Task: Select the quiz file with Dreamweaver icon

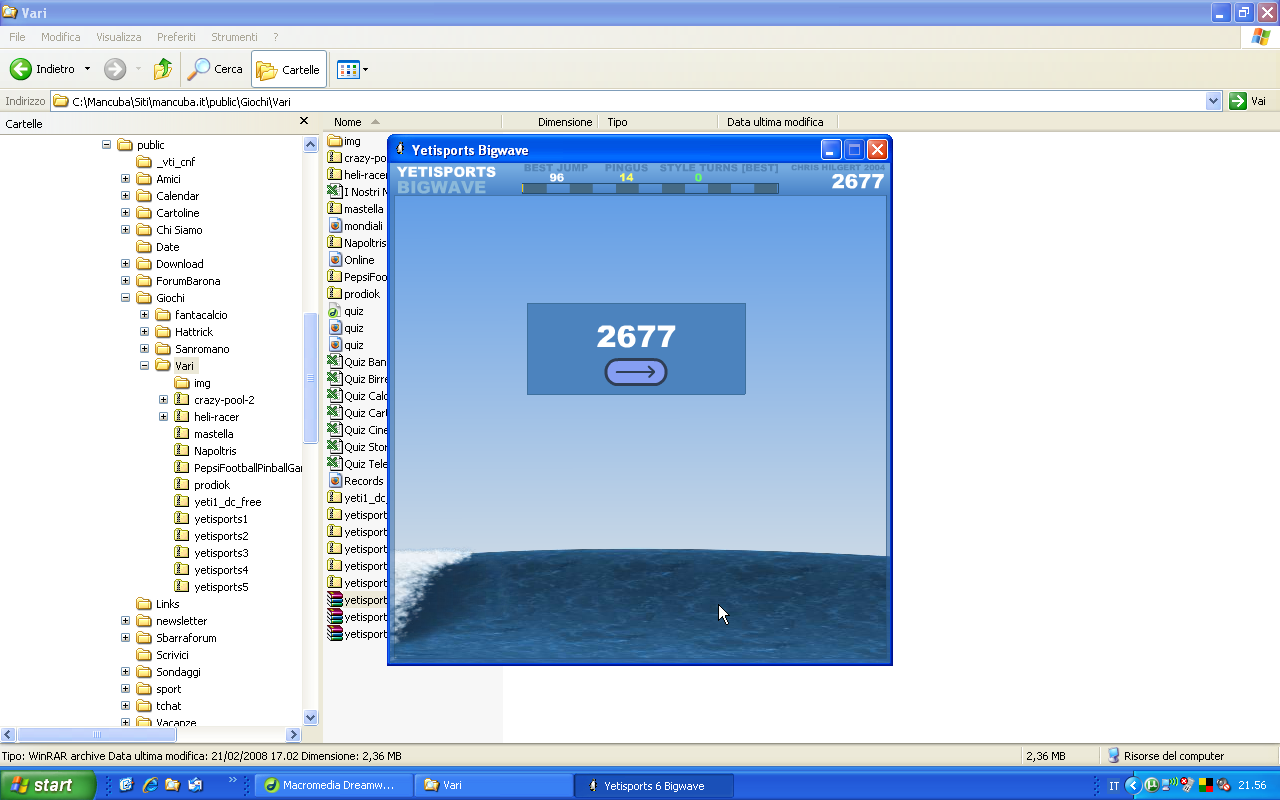Action: [x=335, y=311]
